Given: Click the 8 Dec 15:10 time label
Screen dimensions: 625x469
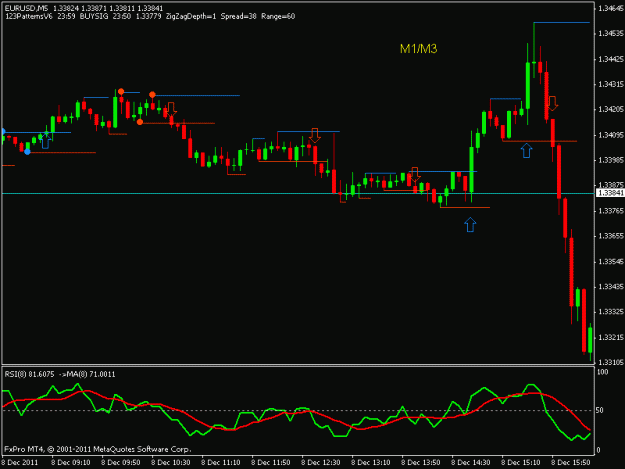Looking at the screenshot, I should pyautogui.click(x=521, y=463).
